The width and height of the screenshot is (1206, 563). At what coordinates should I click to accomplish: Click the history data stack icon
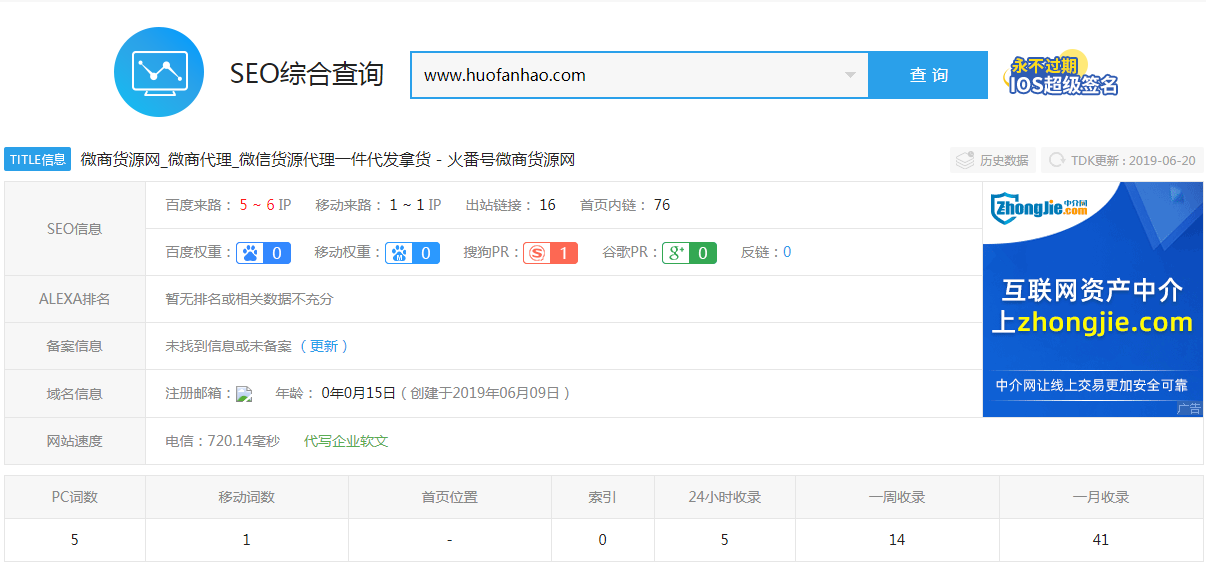pyautogui.click(x=965, y=160)
